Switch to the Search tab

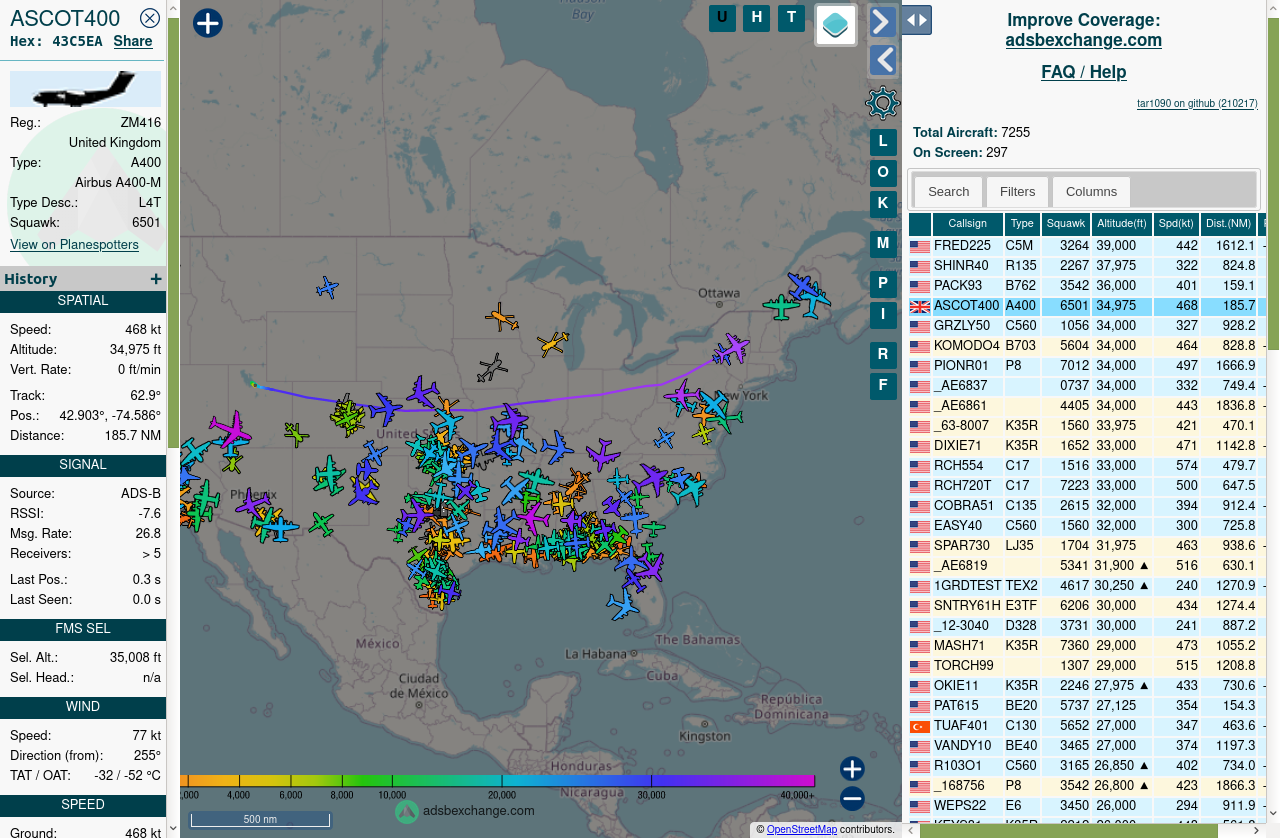click(x=948, y=191)
